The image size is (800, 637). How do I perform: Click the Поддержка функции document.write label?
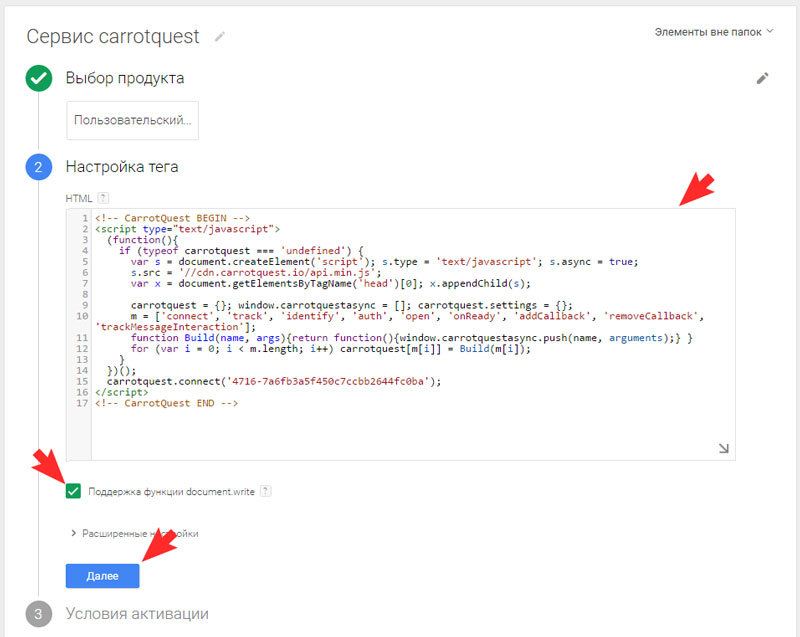(x=171, y=492)
